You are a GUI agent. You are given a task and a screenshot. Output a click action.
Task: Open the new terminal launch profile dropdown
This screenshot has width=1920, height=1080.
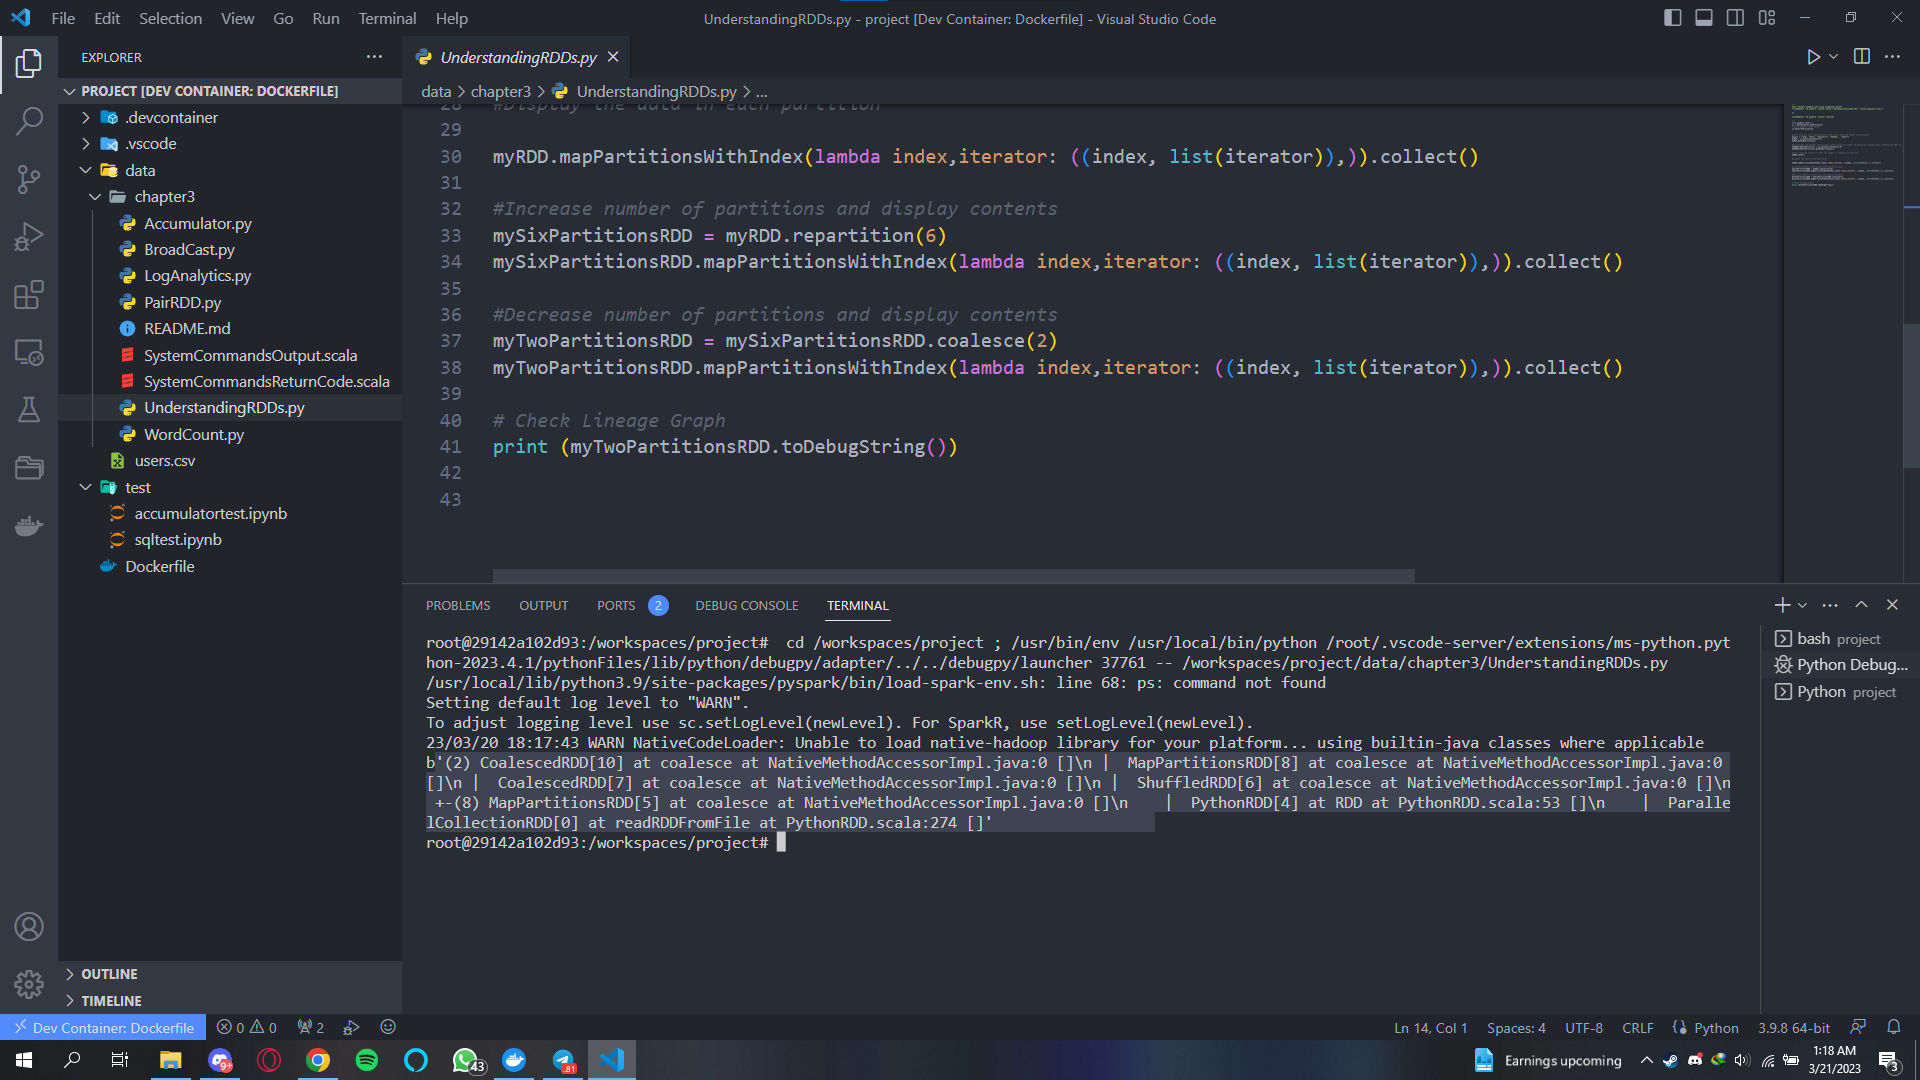1802,605
